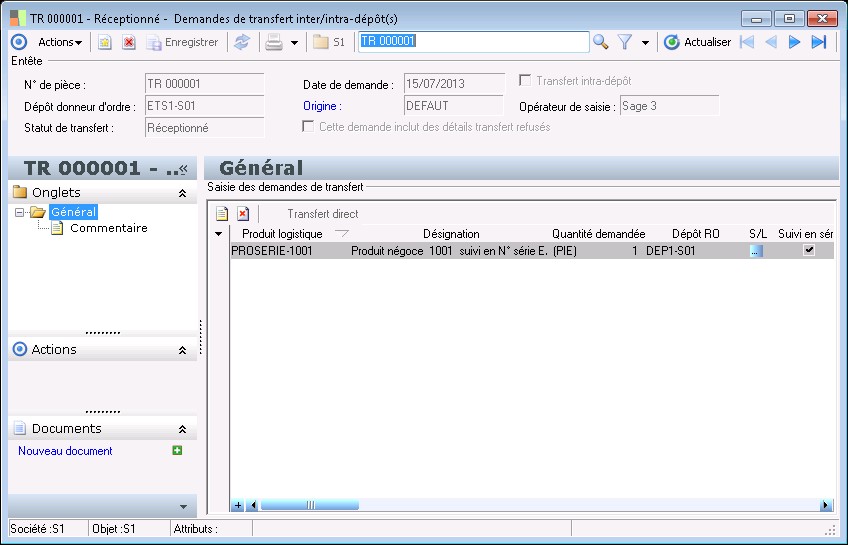The width and height of the screenshot is (848, 545).
Task: Toggle the détails transfert refusés checkbox
Action: coord(308,127)
